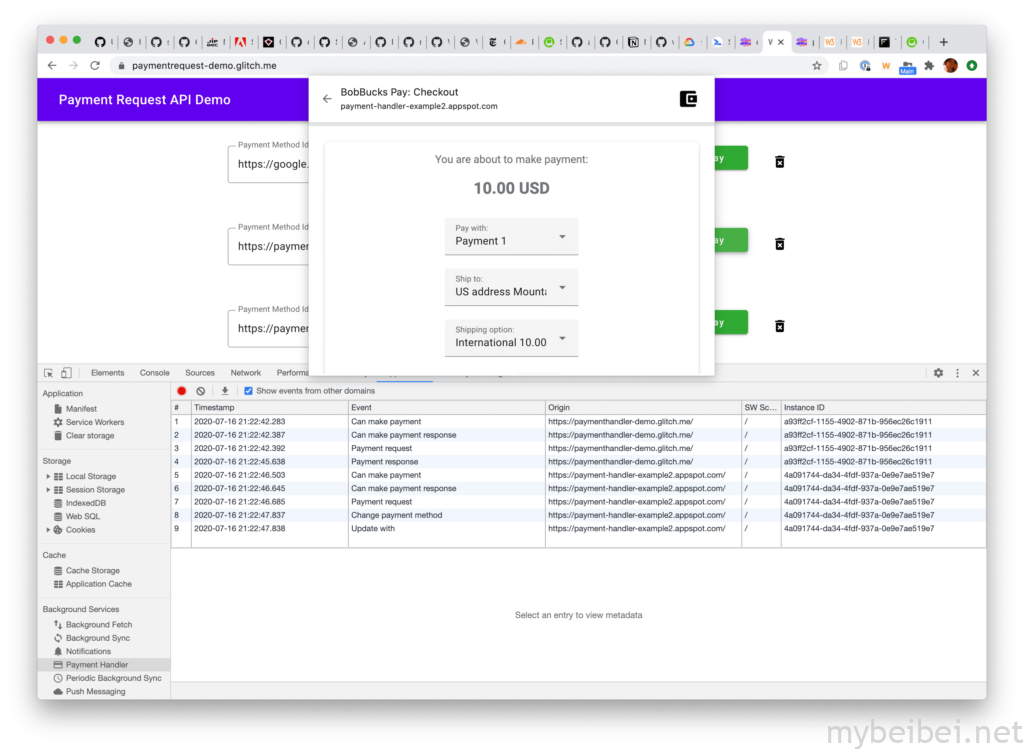The width and height of the screenshot is (1024, 749).
Task: Bookmark this page with the star icon
Action: (817, 66)
